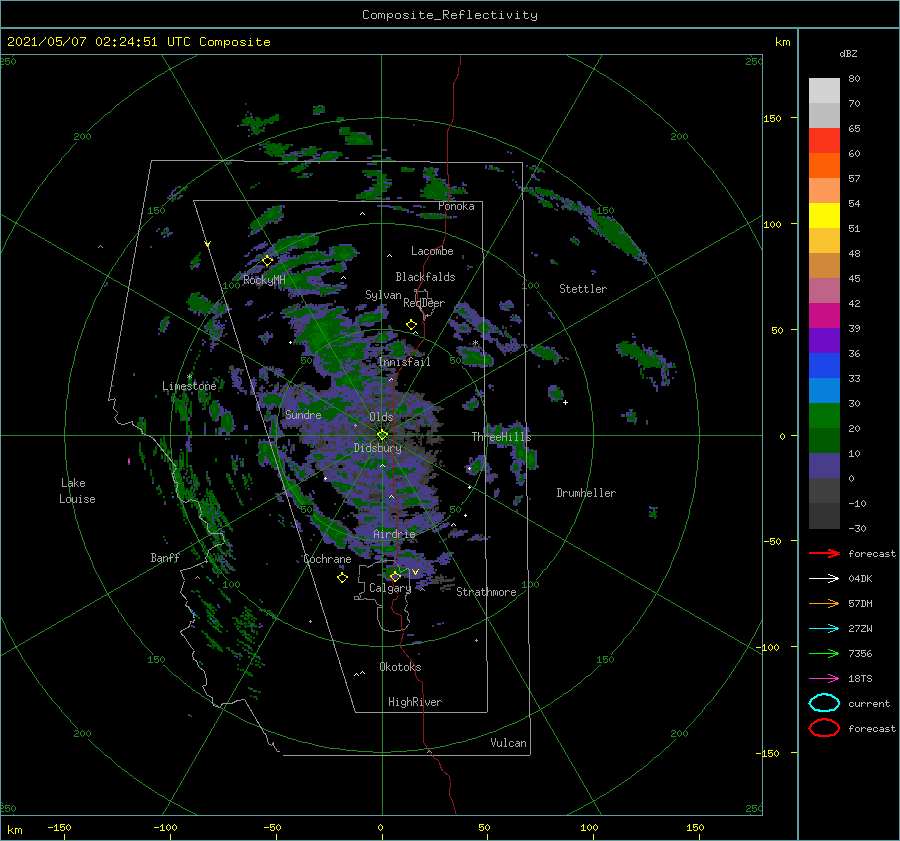The width and height of the screenshot is (900, 841).
Task: Select the gold 51 dBZ swatch
Action: (824, 241)
